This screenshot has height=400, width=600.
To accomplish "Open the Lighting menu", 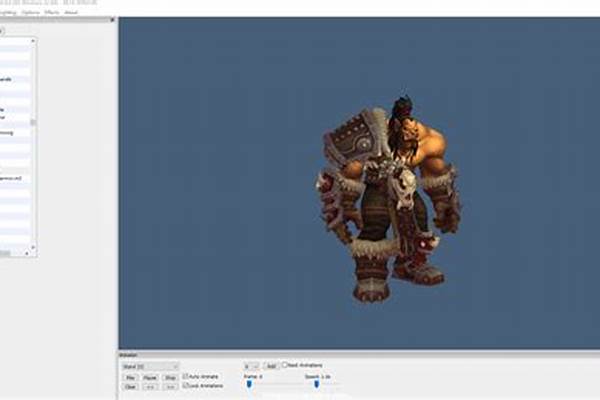I will (7, 12).
